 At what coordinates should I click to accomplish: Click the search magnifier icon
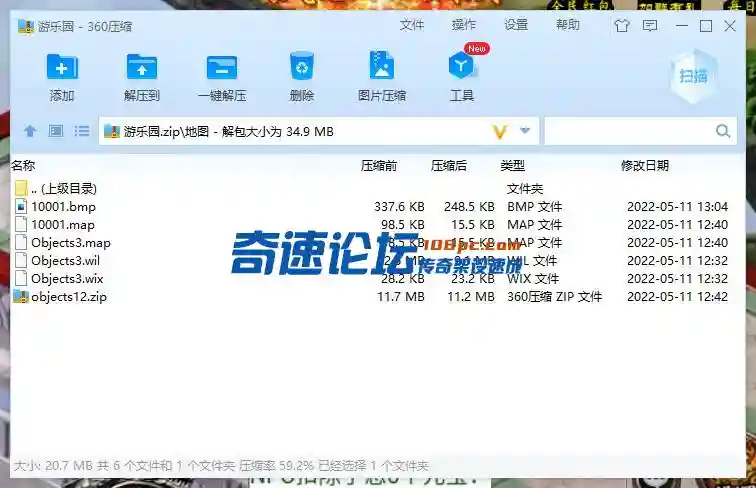pos(723,131)
